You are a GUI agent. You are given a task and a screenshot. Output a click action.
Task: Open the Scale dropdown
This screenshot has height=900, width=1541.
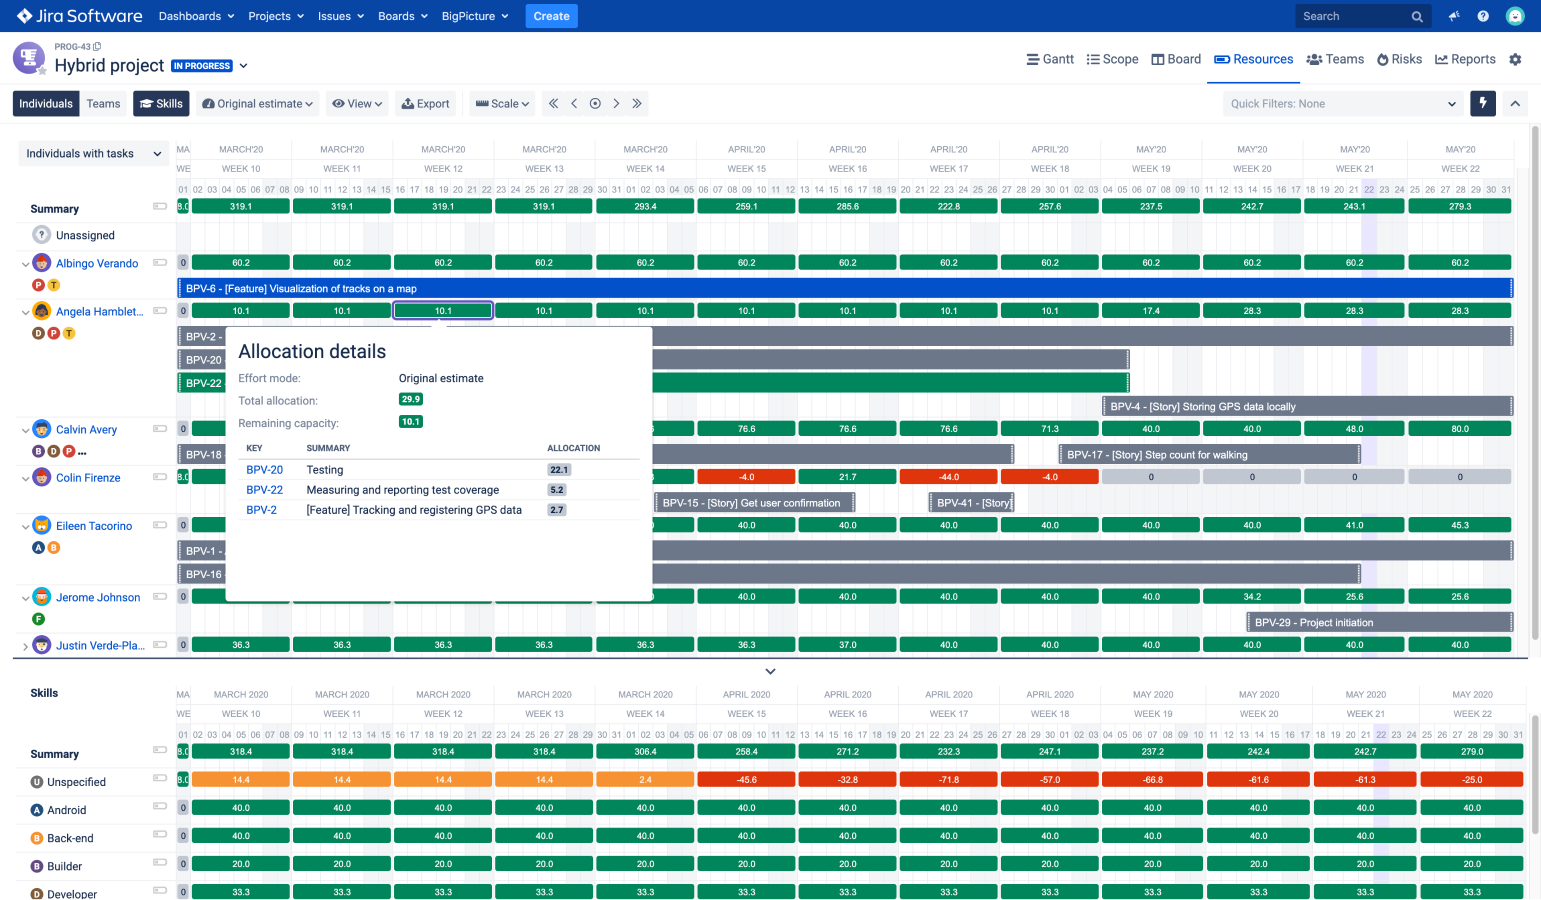tap(502, 103)
